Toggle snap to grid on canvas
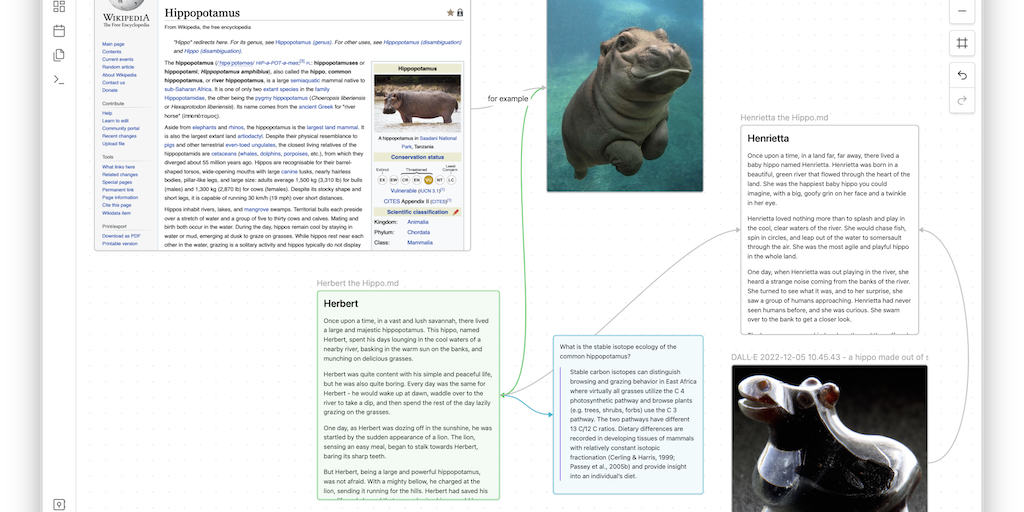The height and width of the screenshot is (512, 1024). click(x=962, y=43)
